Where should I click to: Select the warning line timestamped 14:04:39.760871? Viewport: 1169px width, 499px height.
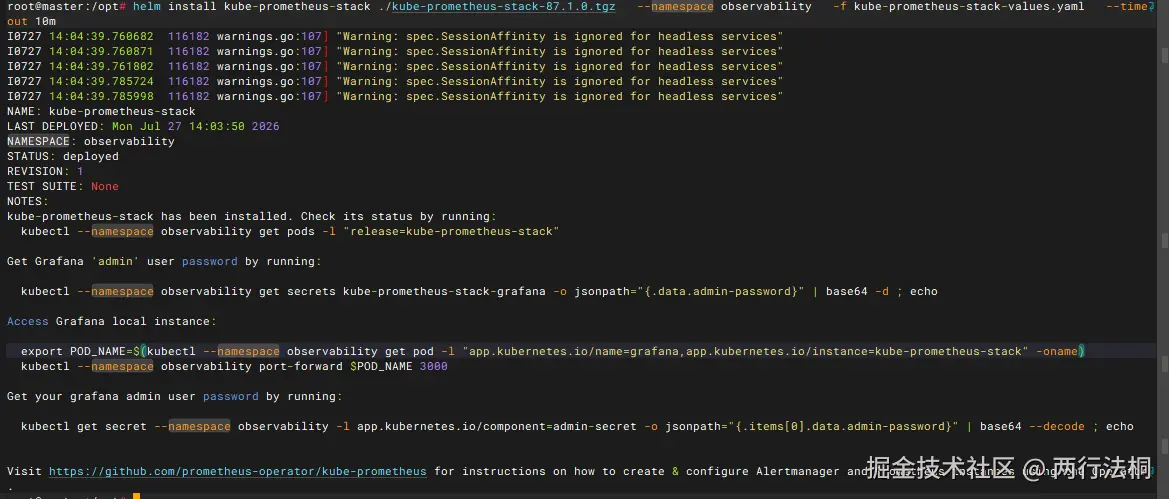(x=394, y=51)
